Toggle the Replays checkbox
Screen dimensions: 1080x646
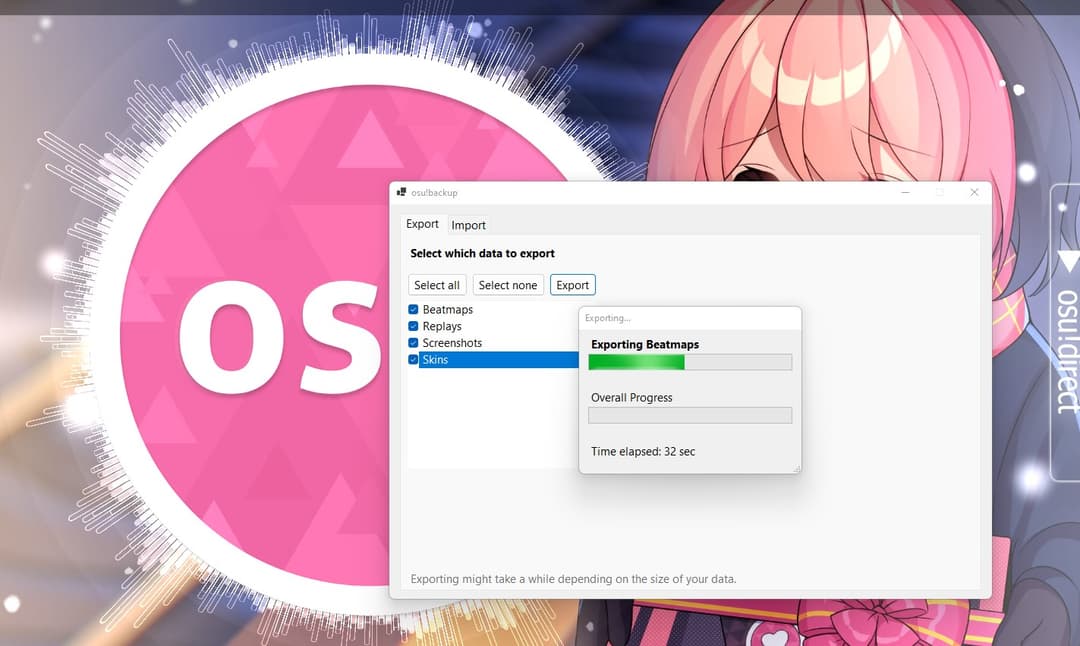coord(411,326)
